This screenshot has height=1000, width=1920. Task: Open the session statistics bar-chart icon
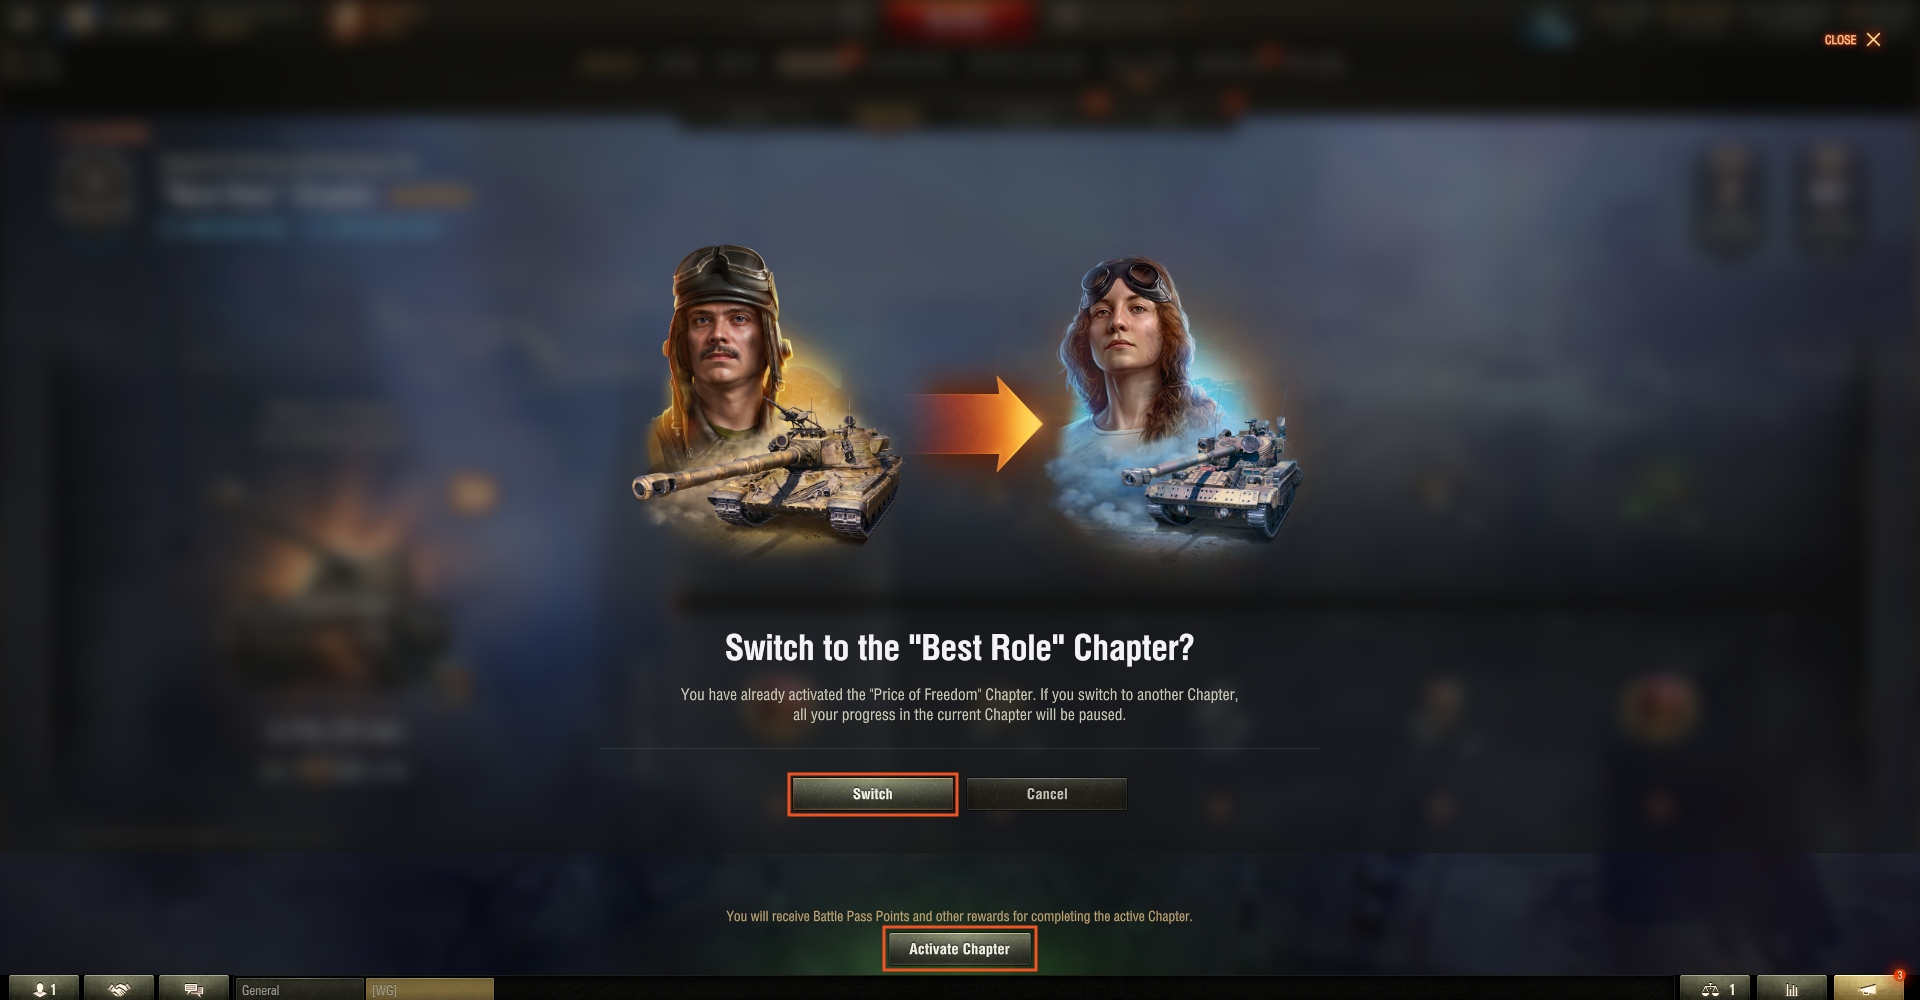1791,989
